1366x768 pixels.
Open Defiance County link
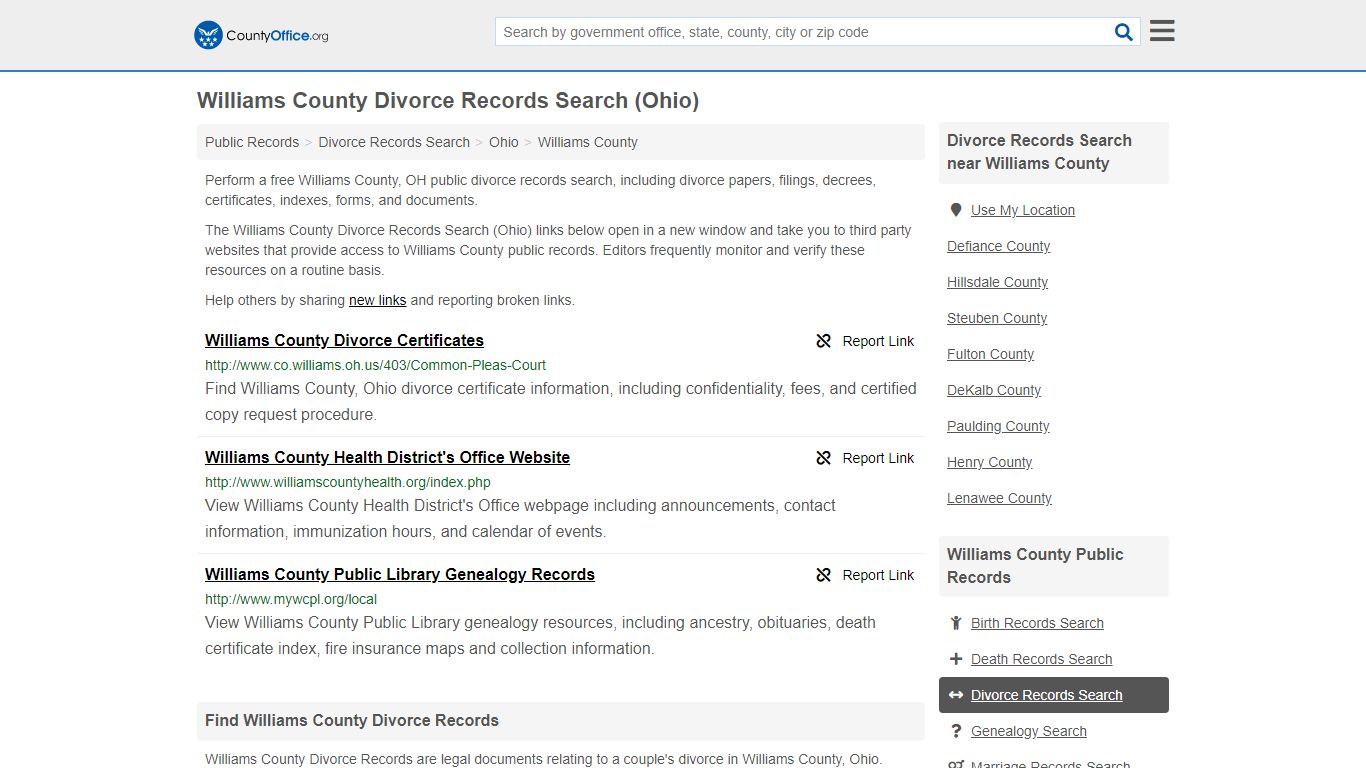[x=998, y=246]
